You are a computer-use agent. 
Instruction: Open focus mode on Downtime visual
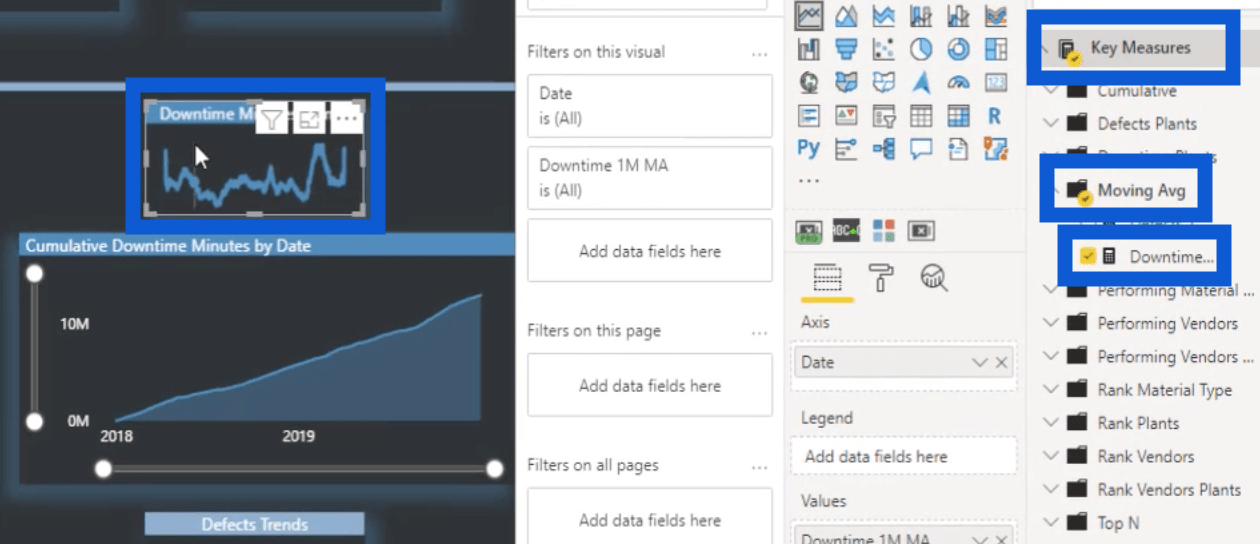[x=309, y=121]
